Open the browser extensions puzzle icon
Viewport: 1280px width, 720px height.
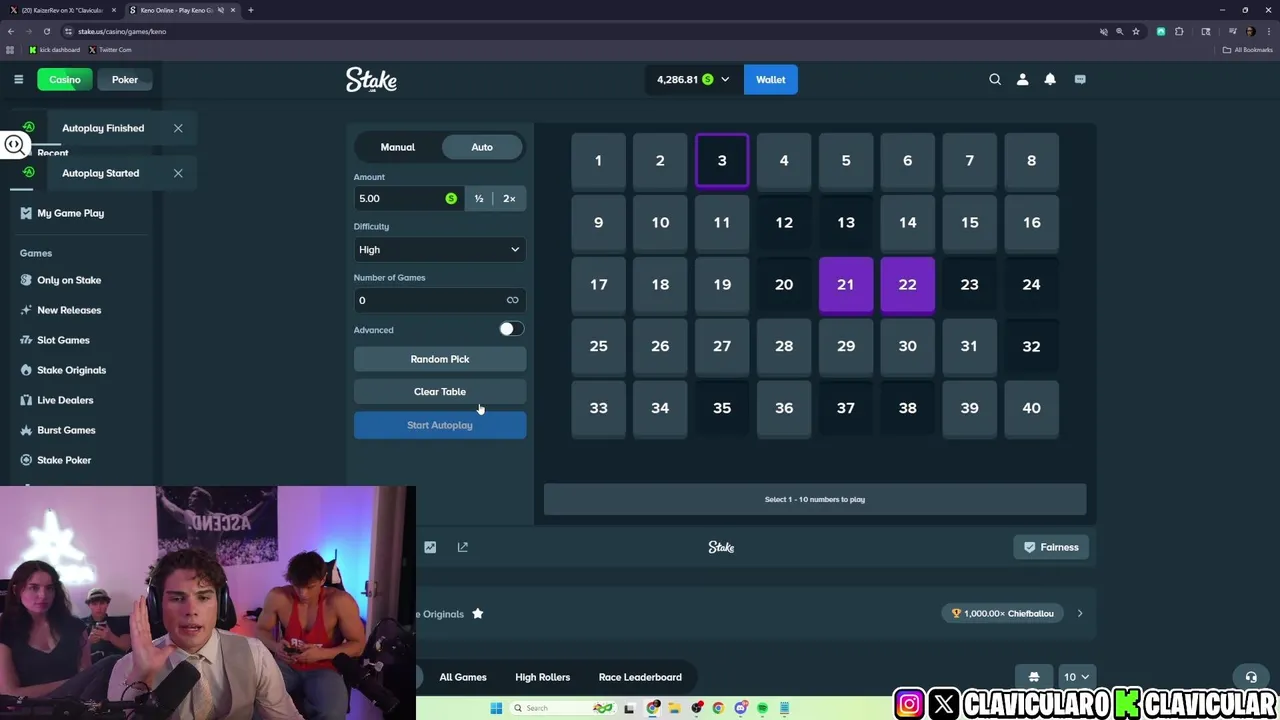pyautogui.click(x=1179, y=31)
